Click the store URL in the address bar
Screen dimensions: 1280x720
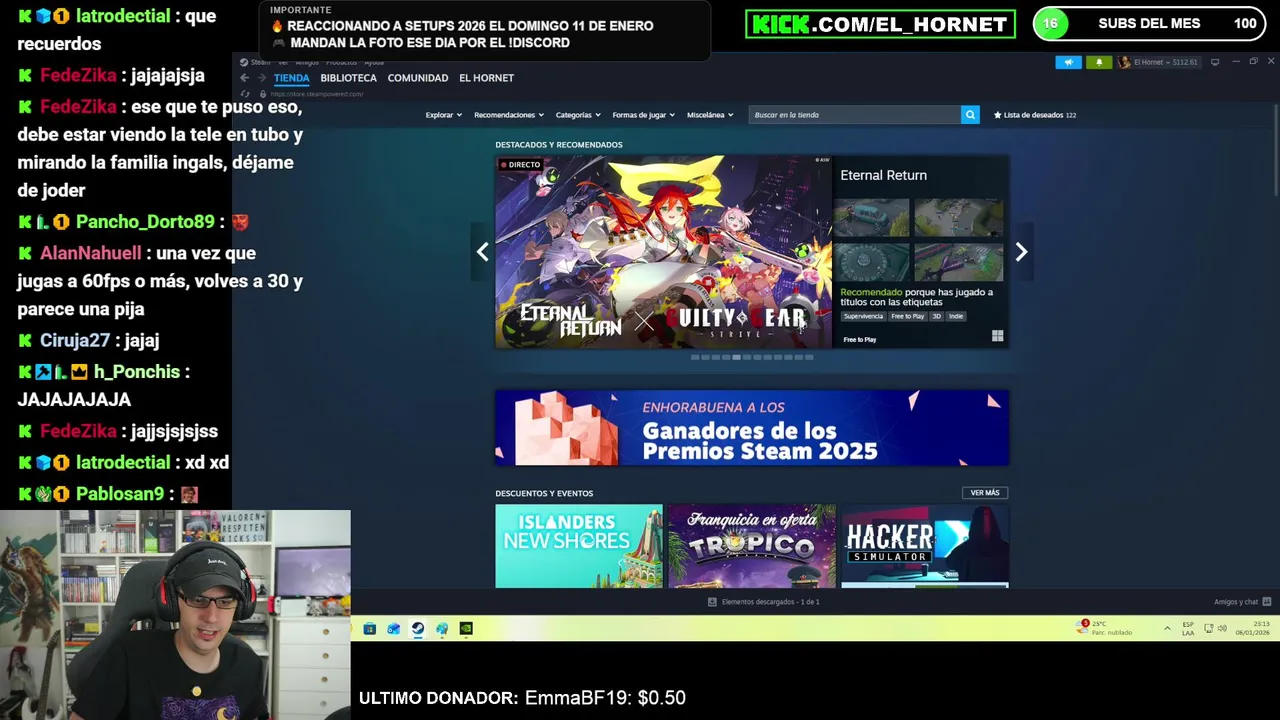tap(317, 94)
